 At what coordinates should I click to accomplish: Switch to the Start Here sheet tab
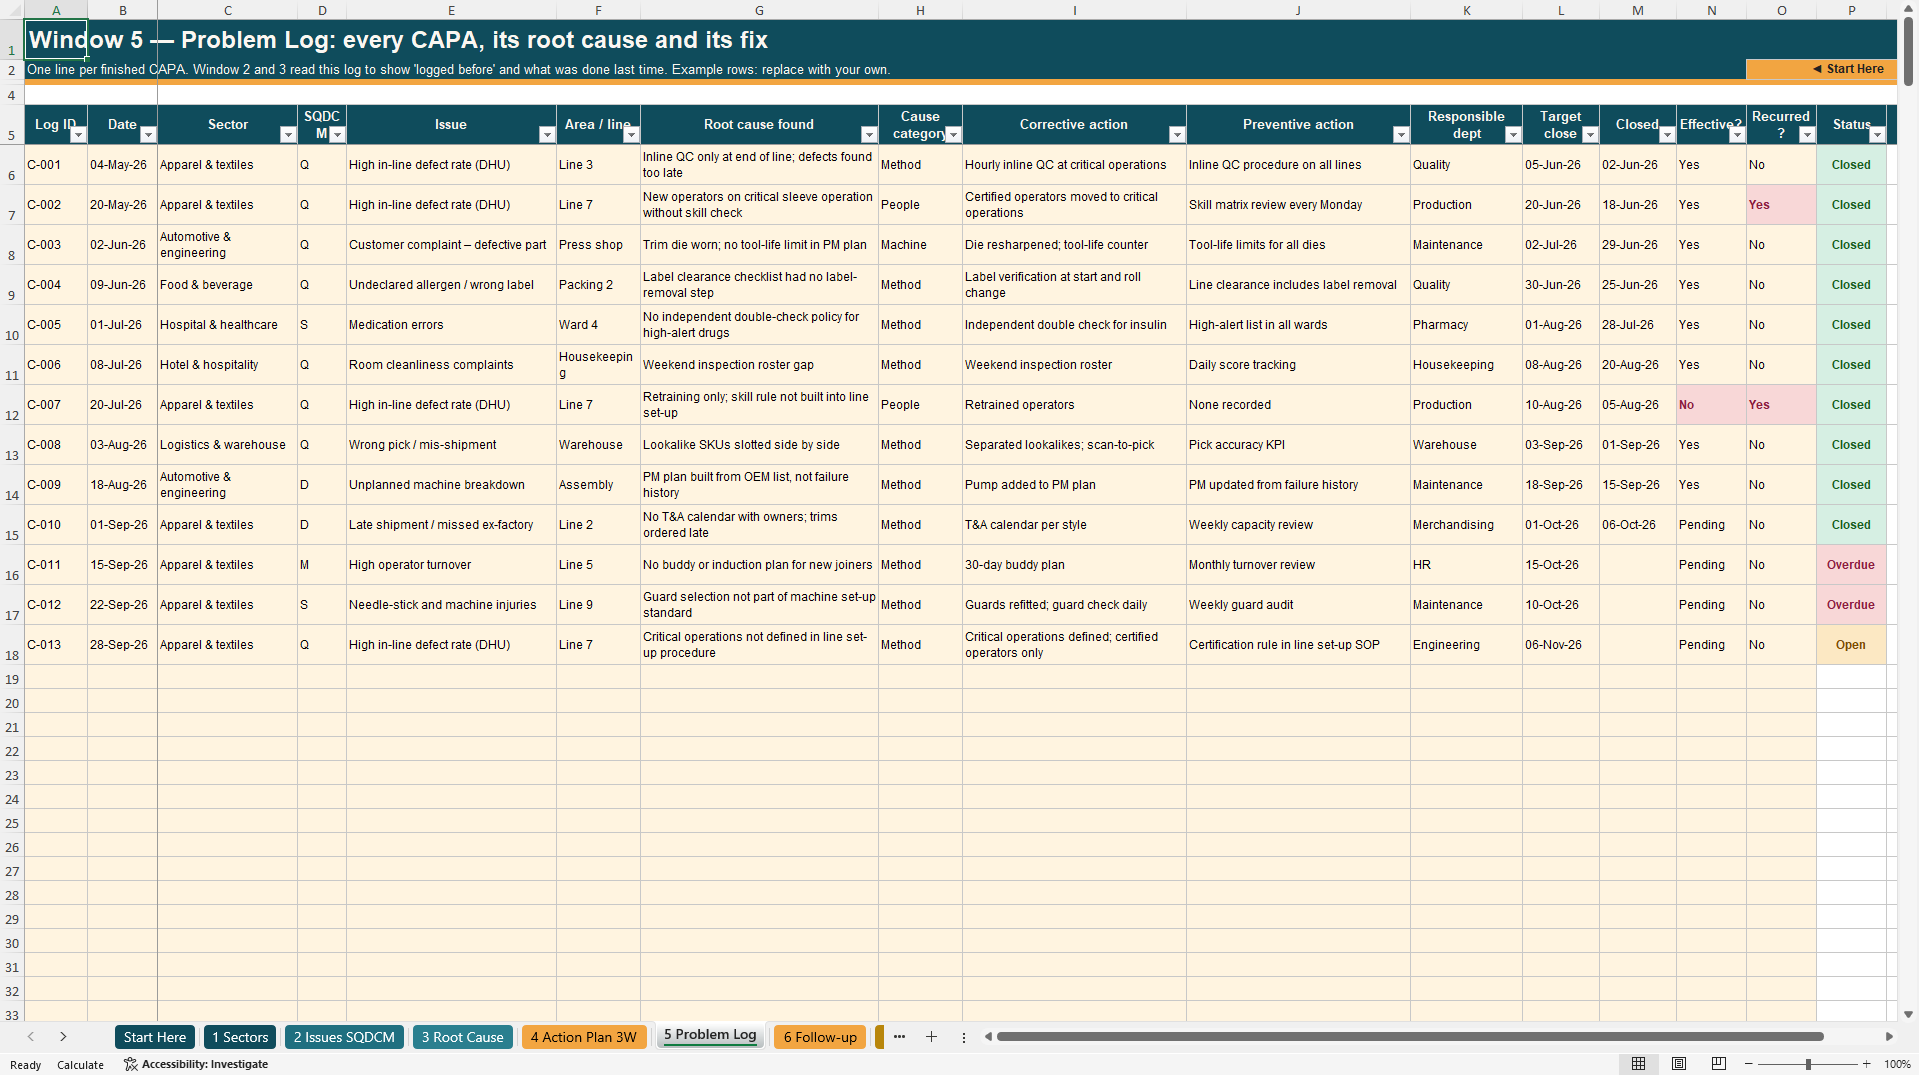pos(155,1037)
